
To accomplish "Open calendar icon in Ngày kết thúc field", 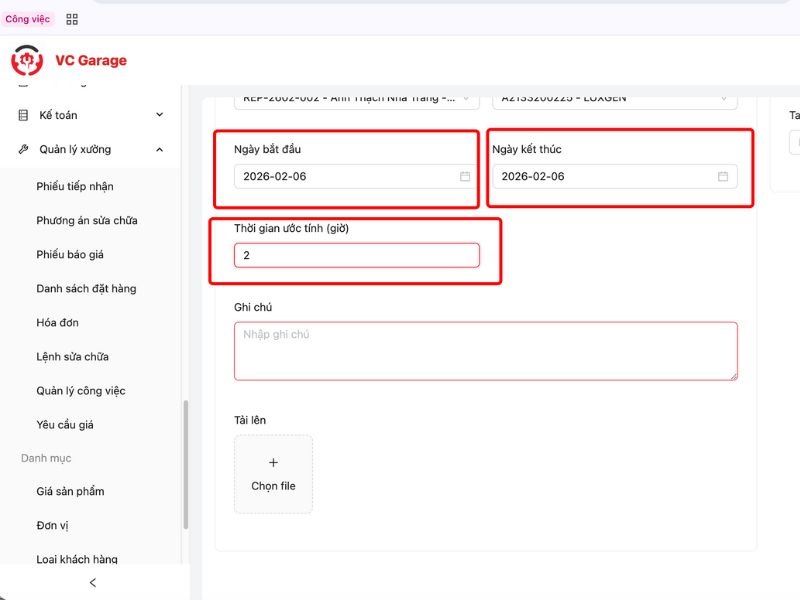I will [x=723, y=176].
